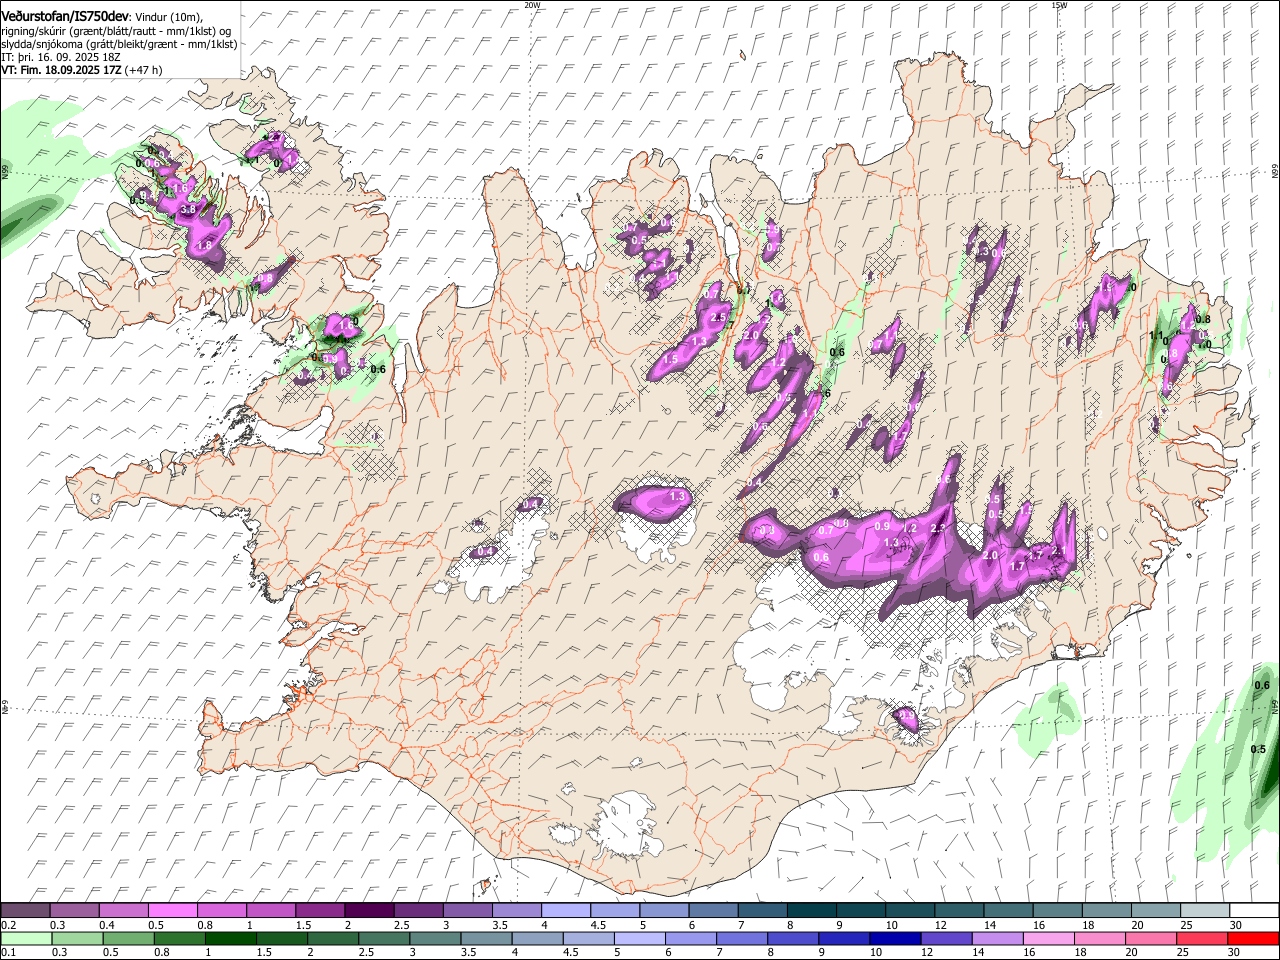The height and width of the screenshot is (960, 1280).
Task: Pick the violet 12 swatch in bottom legend row
Action: point(946,938)
